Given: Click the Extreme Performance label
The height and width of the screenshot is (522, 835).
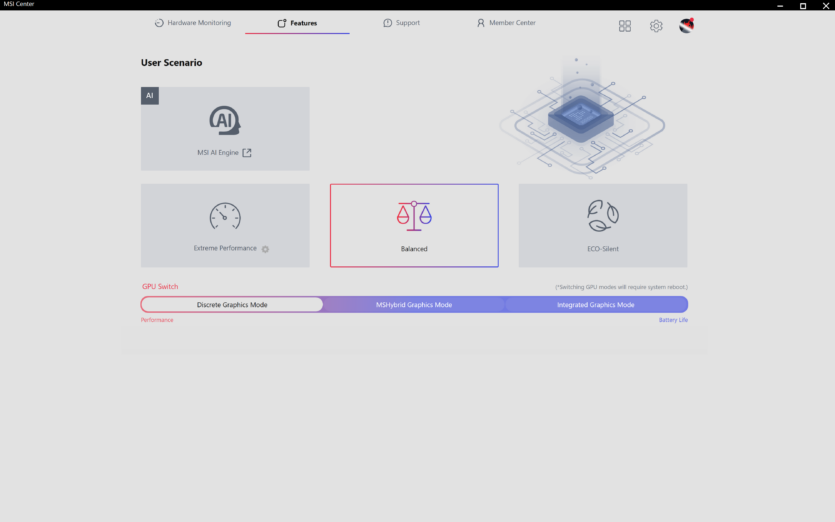Looking at the screenshot, I should pyautogui.click(x=225, y=248).
